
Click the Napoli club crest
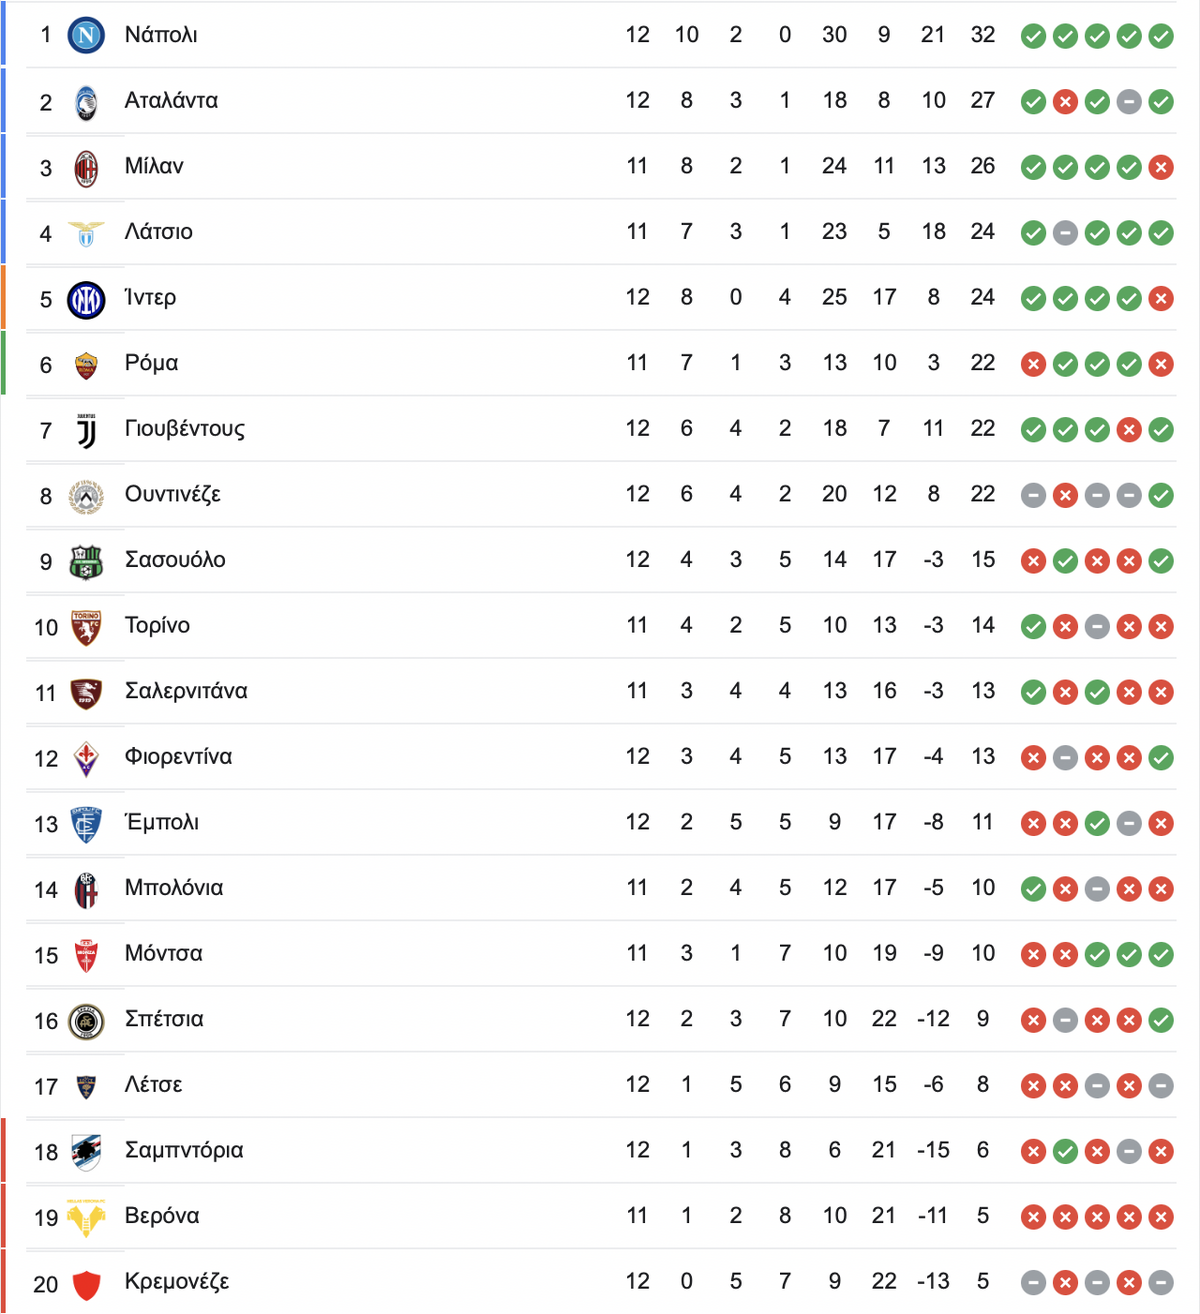[86, 36]
